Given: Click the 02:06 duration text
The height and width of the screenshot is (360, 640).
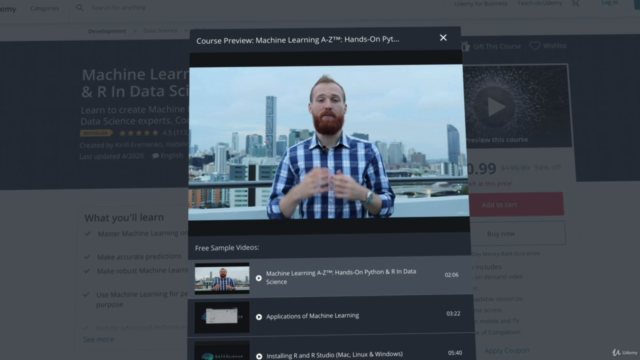Looking at the screenshot, I should [451, 275].
